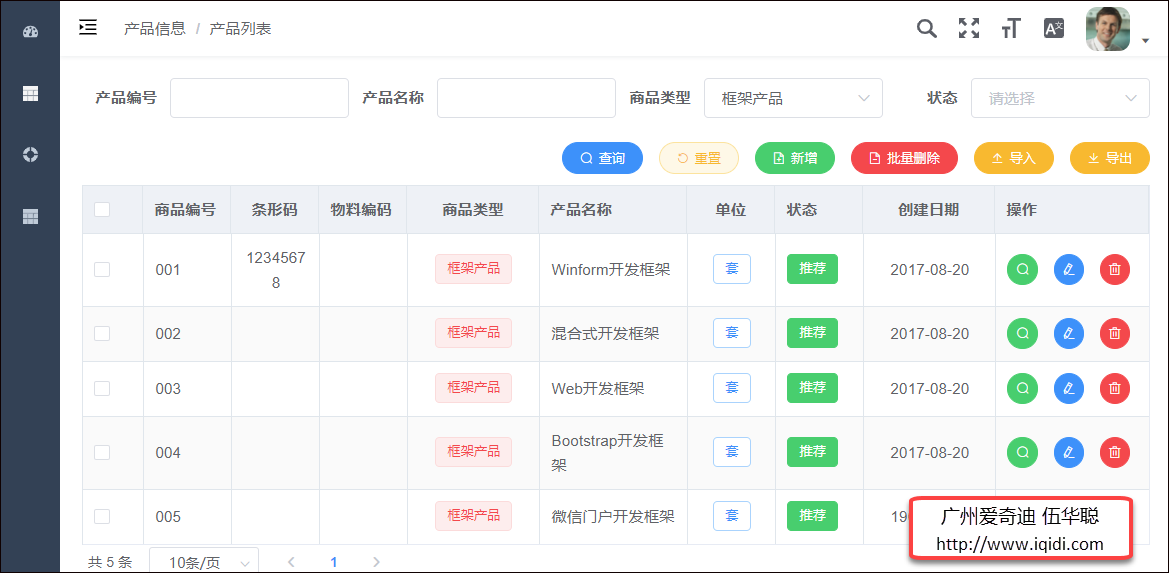The width and height of the screenshot is (1169, 573).
Task: Collapse sidebar with the hamburger icon
Action: coord(88,27)
